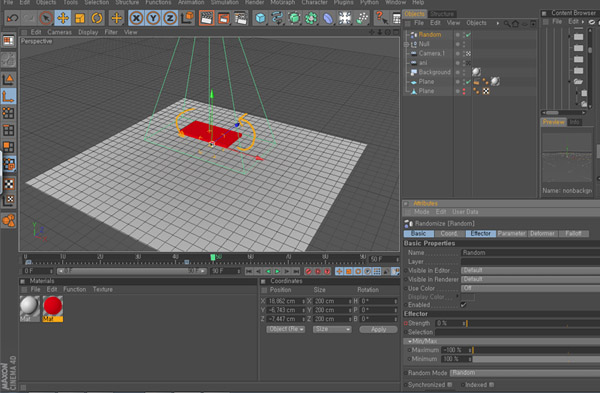
Task: Click the Name field containing Random
Action: coord(530,253)
